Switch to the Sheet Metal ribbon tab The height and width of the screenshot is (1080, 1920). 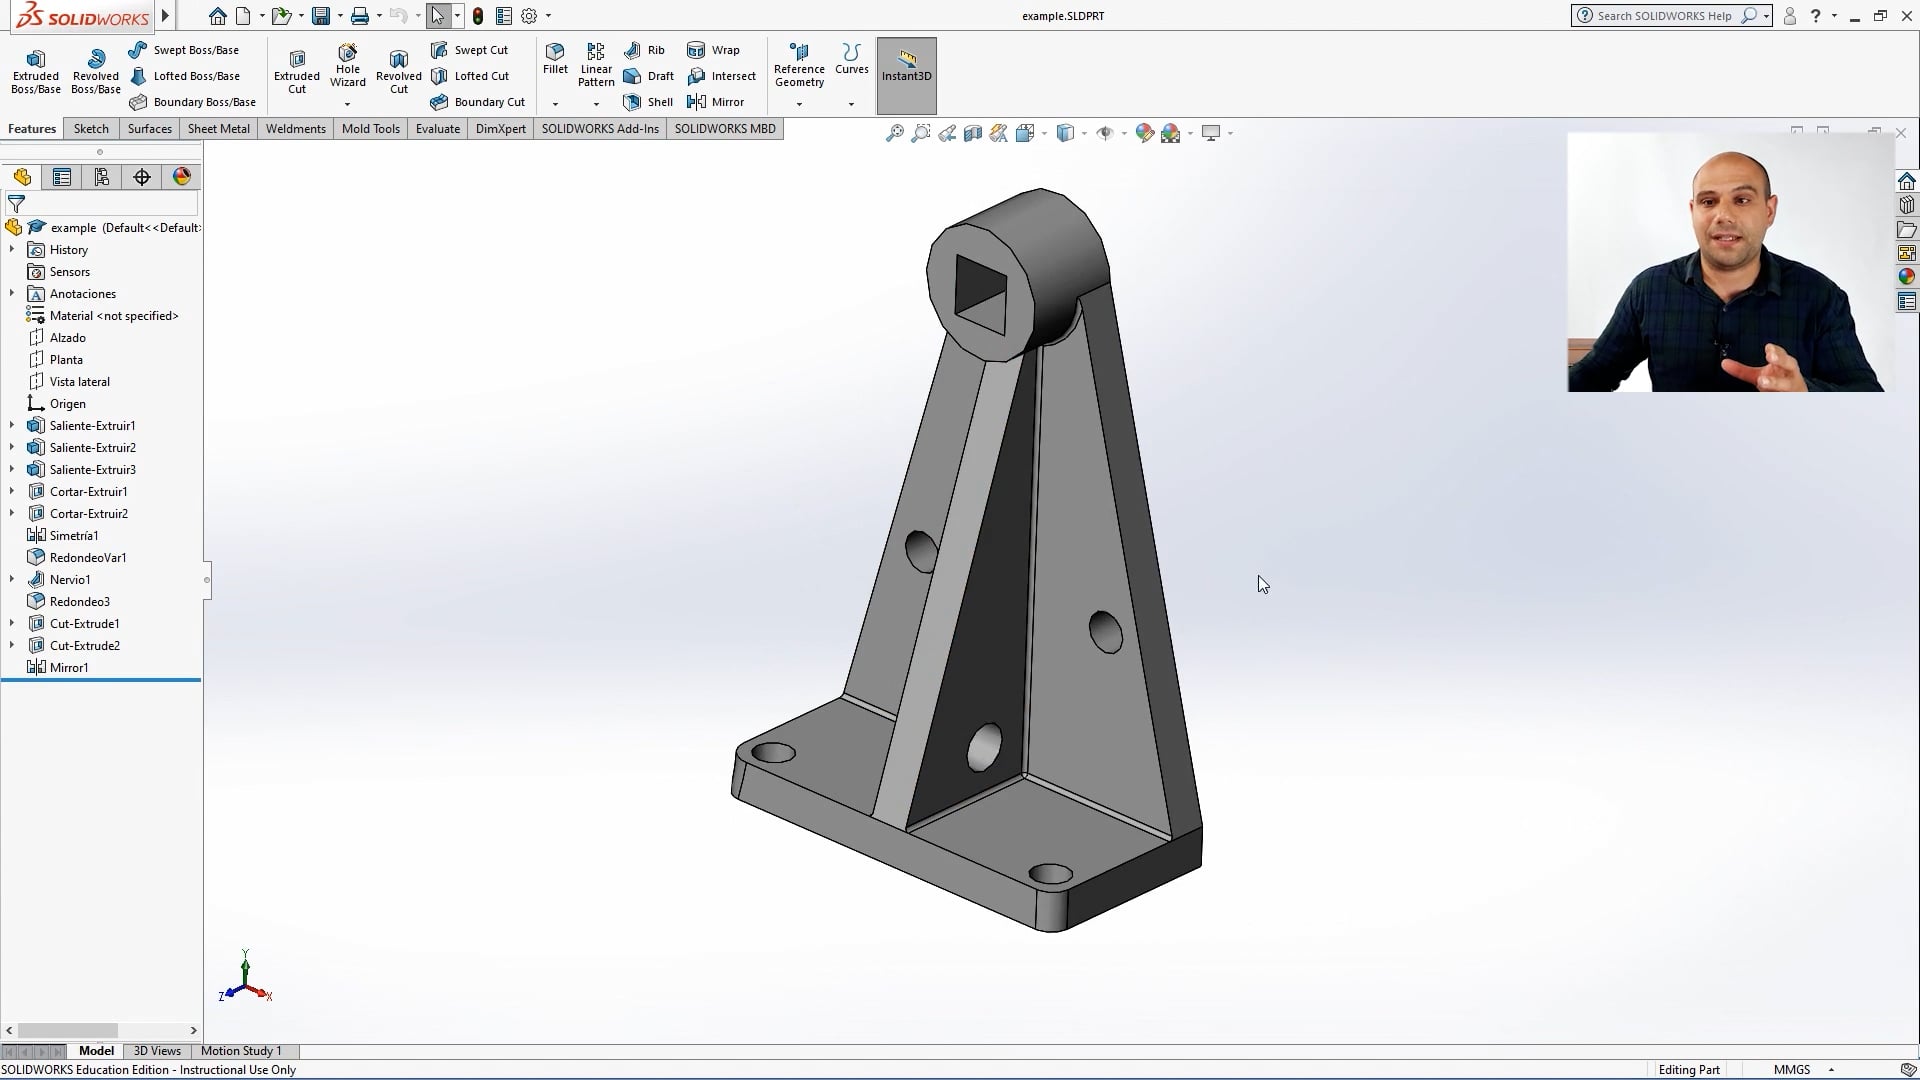(217, 128)
